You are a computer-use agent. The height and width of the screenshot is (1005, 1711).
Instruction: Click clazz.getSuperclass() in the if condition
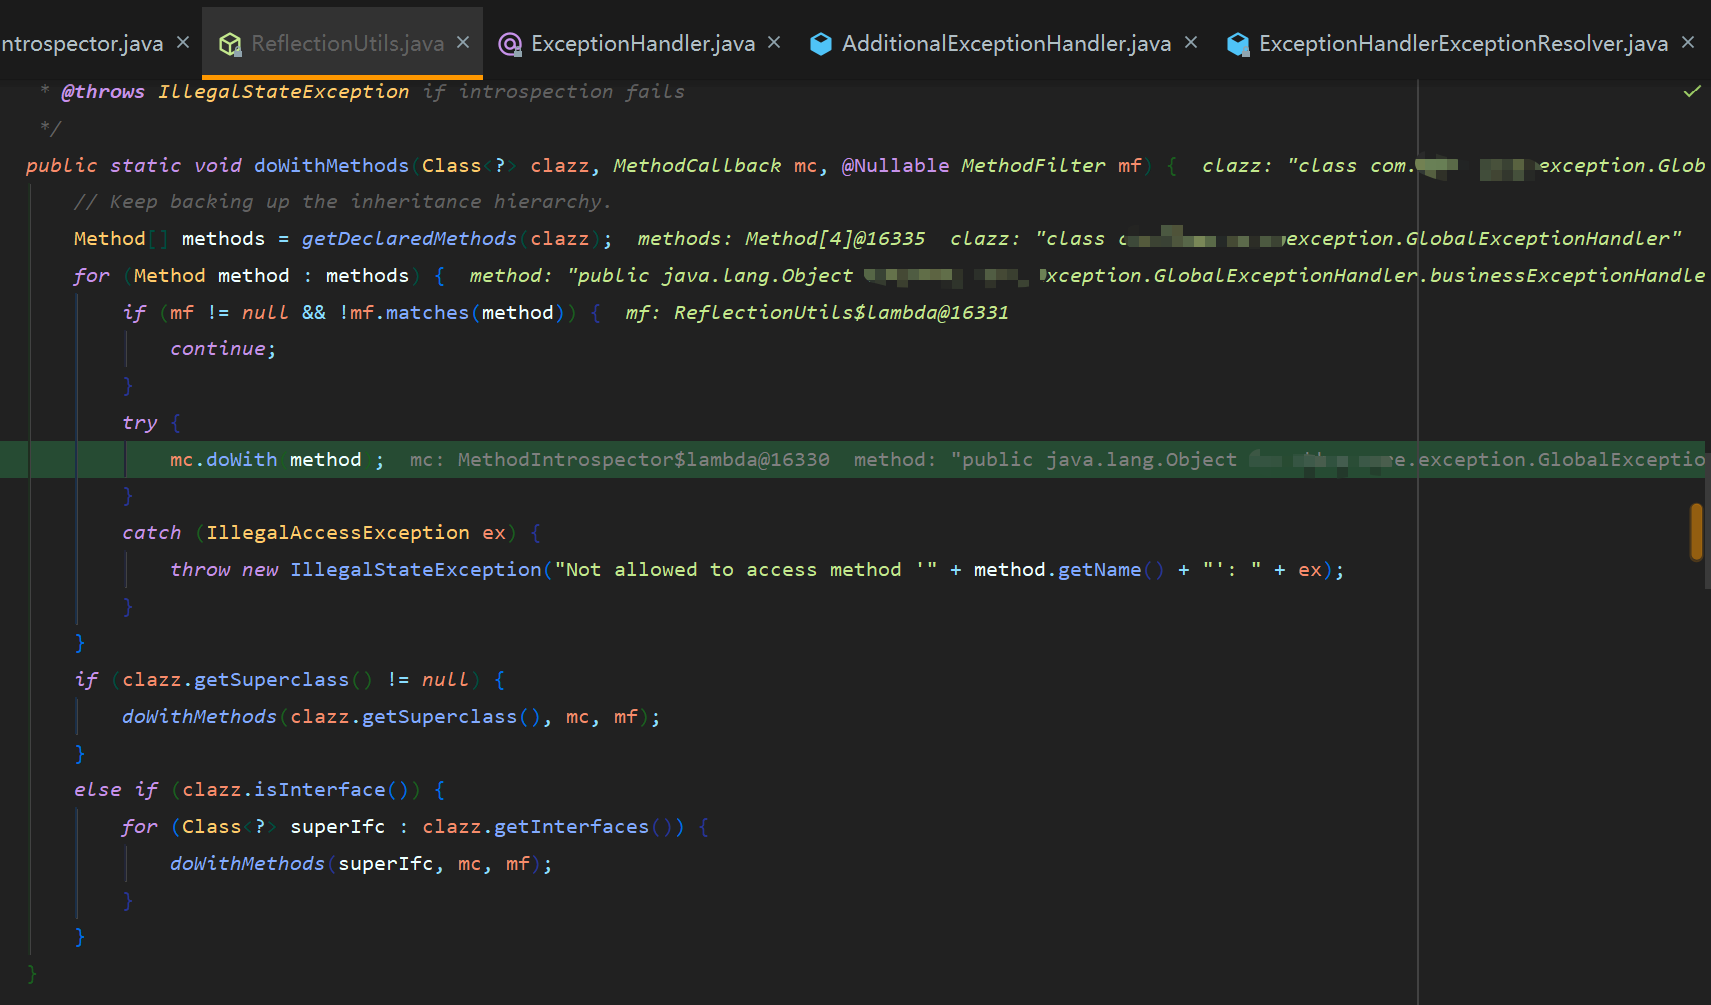[x=247, y=679]
